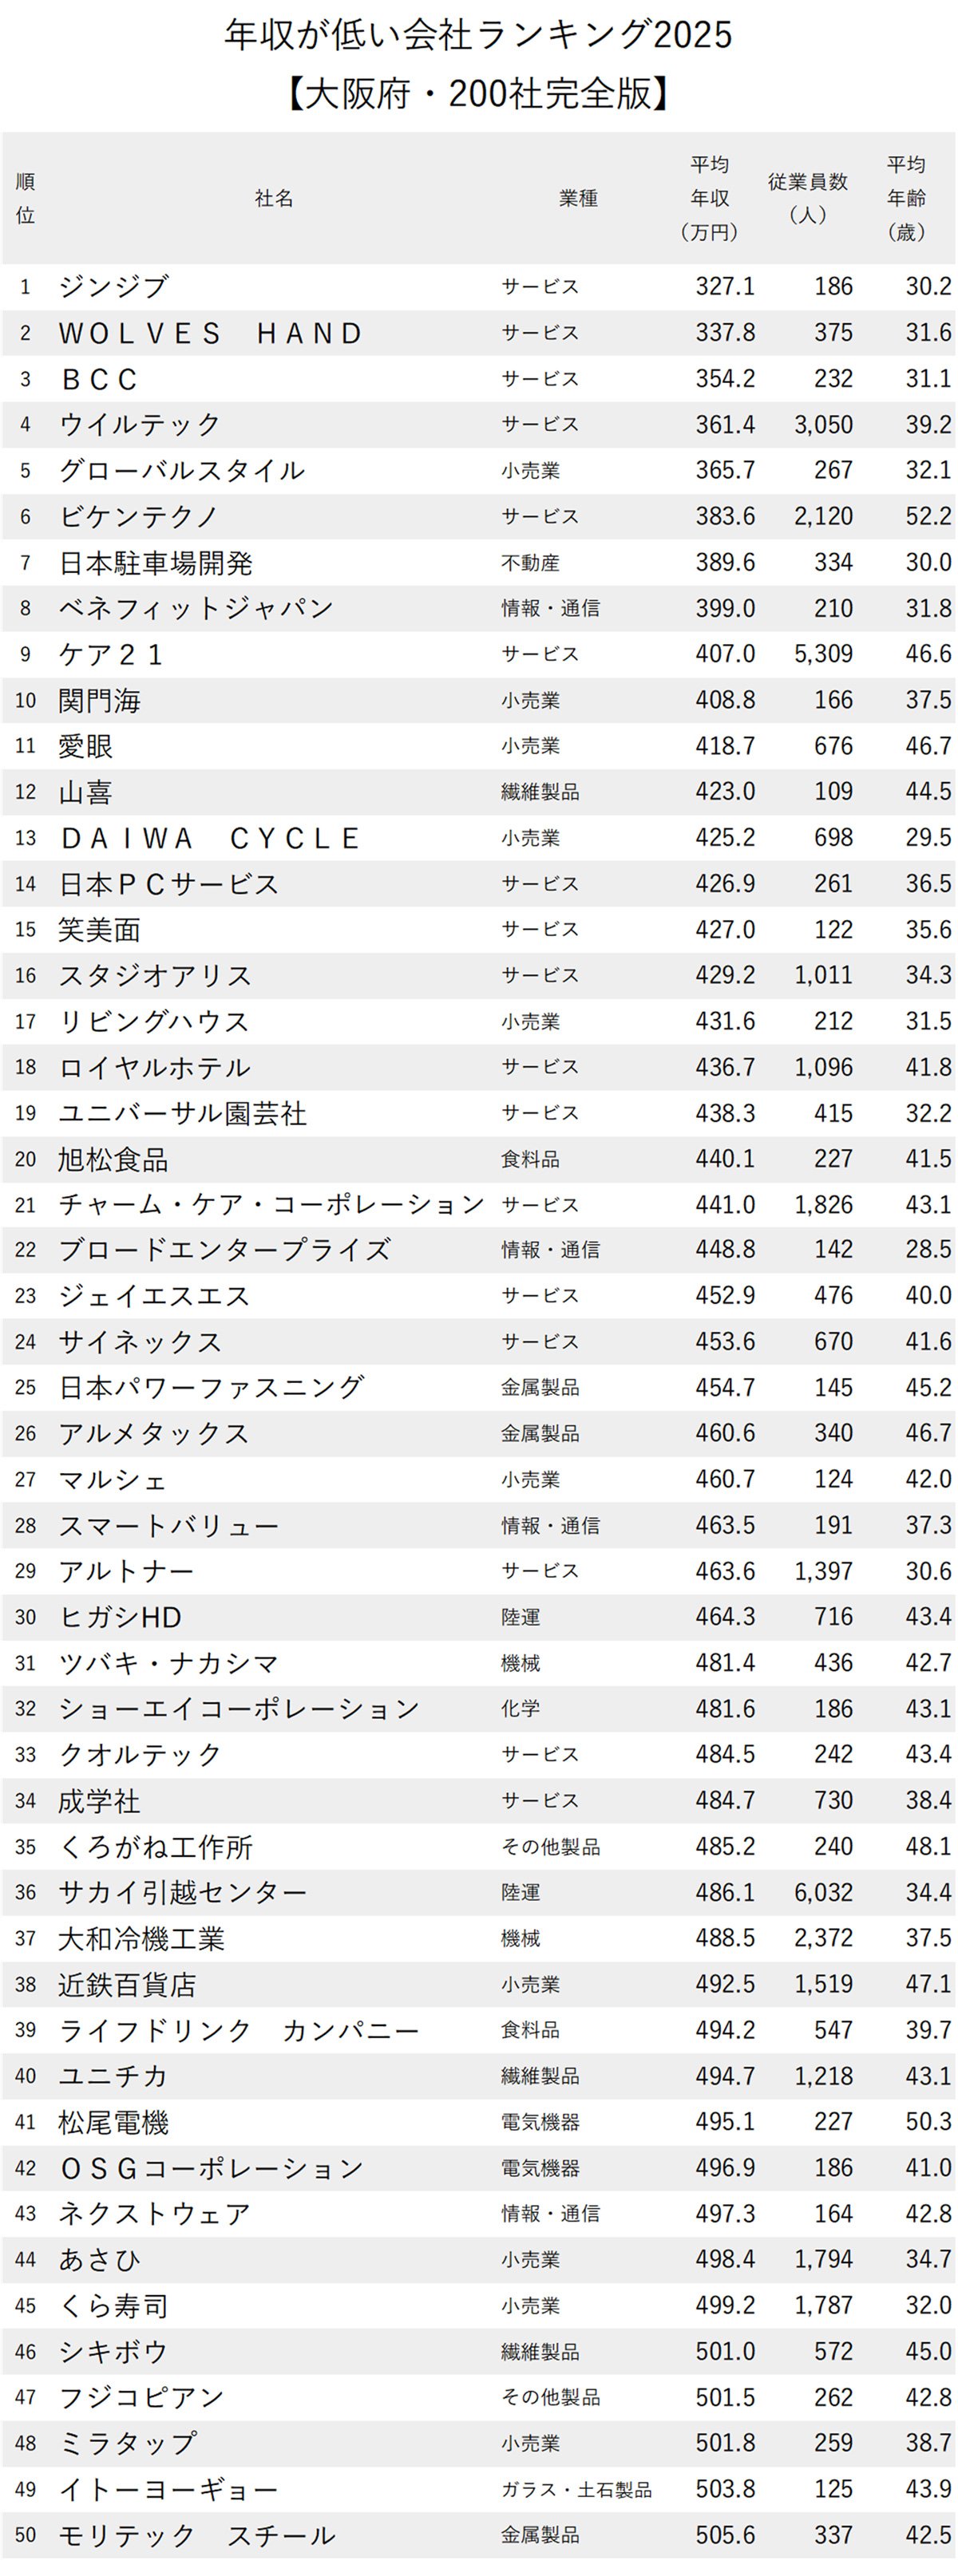This screenshot has height=2576, width=958.
Task: Select the ヒガシHD company name
Action: click(x=120, y=1617)
